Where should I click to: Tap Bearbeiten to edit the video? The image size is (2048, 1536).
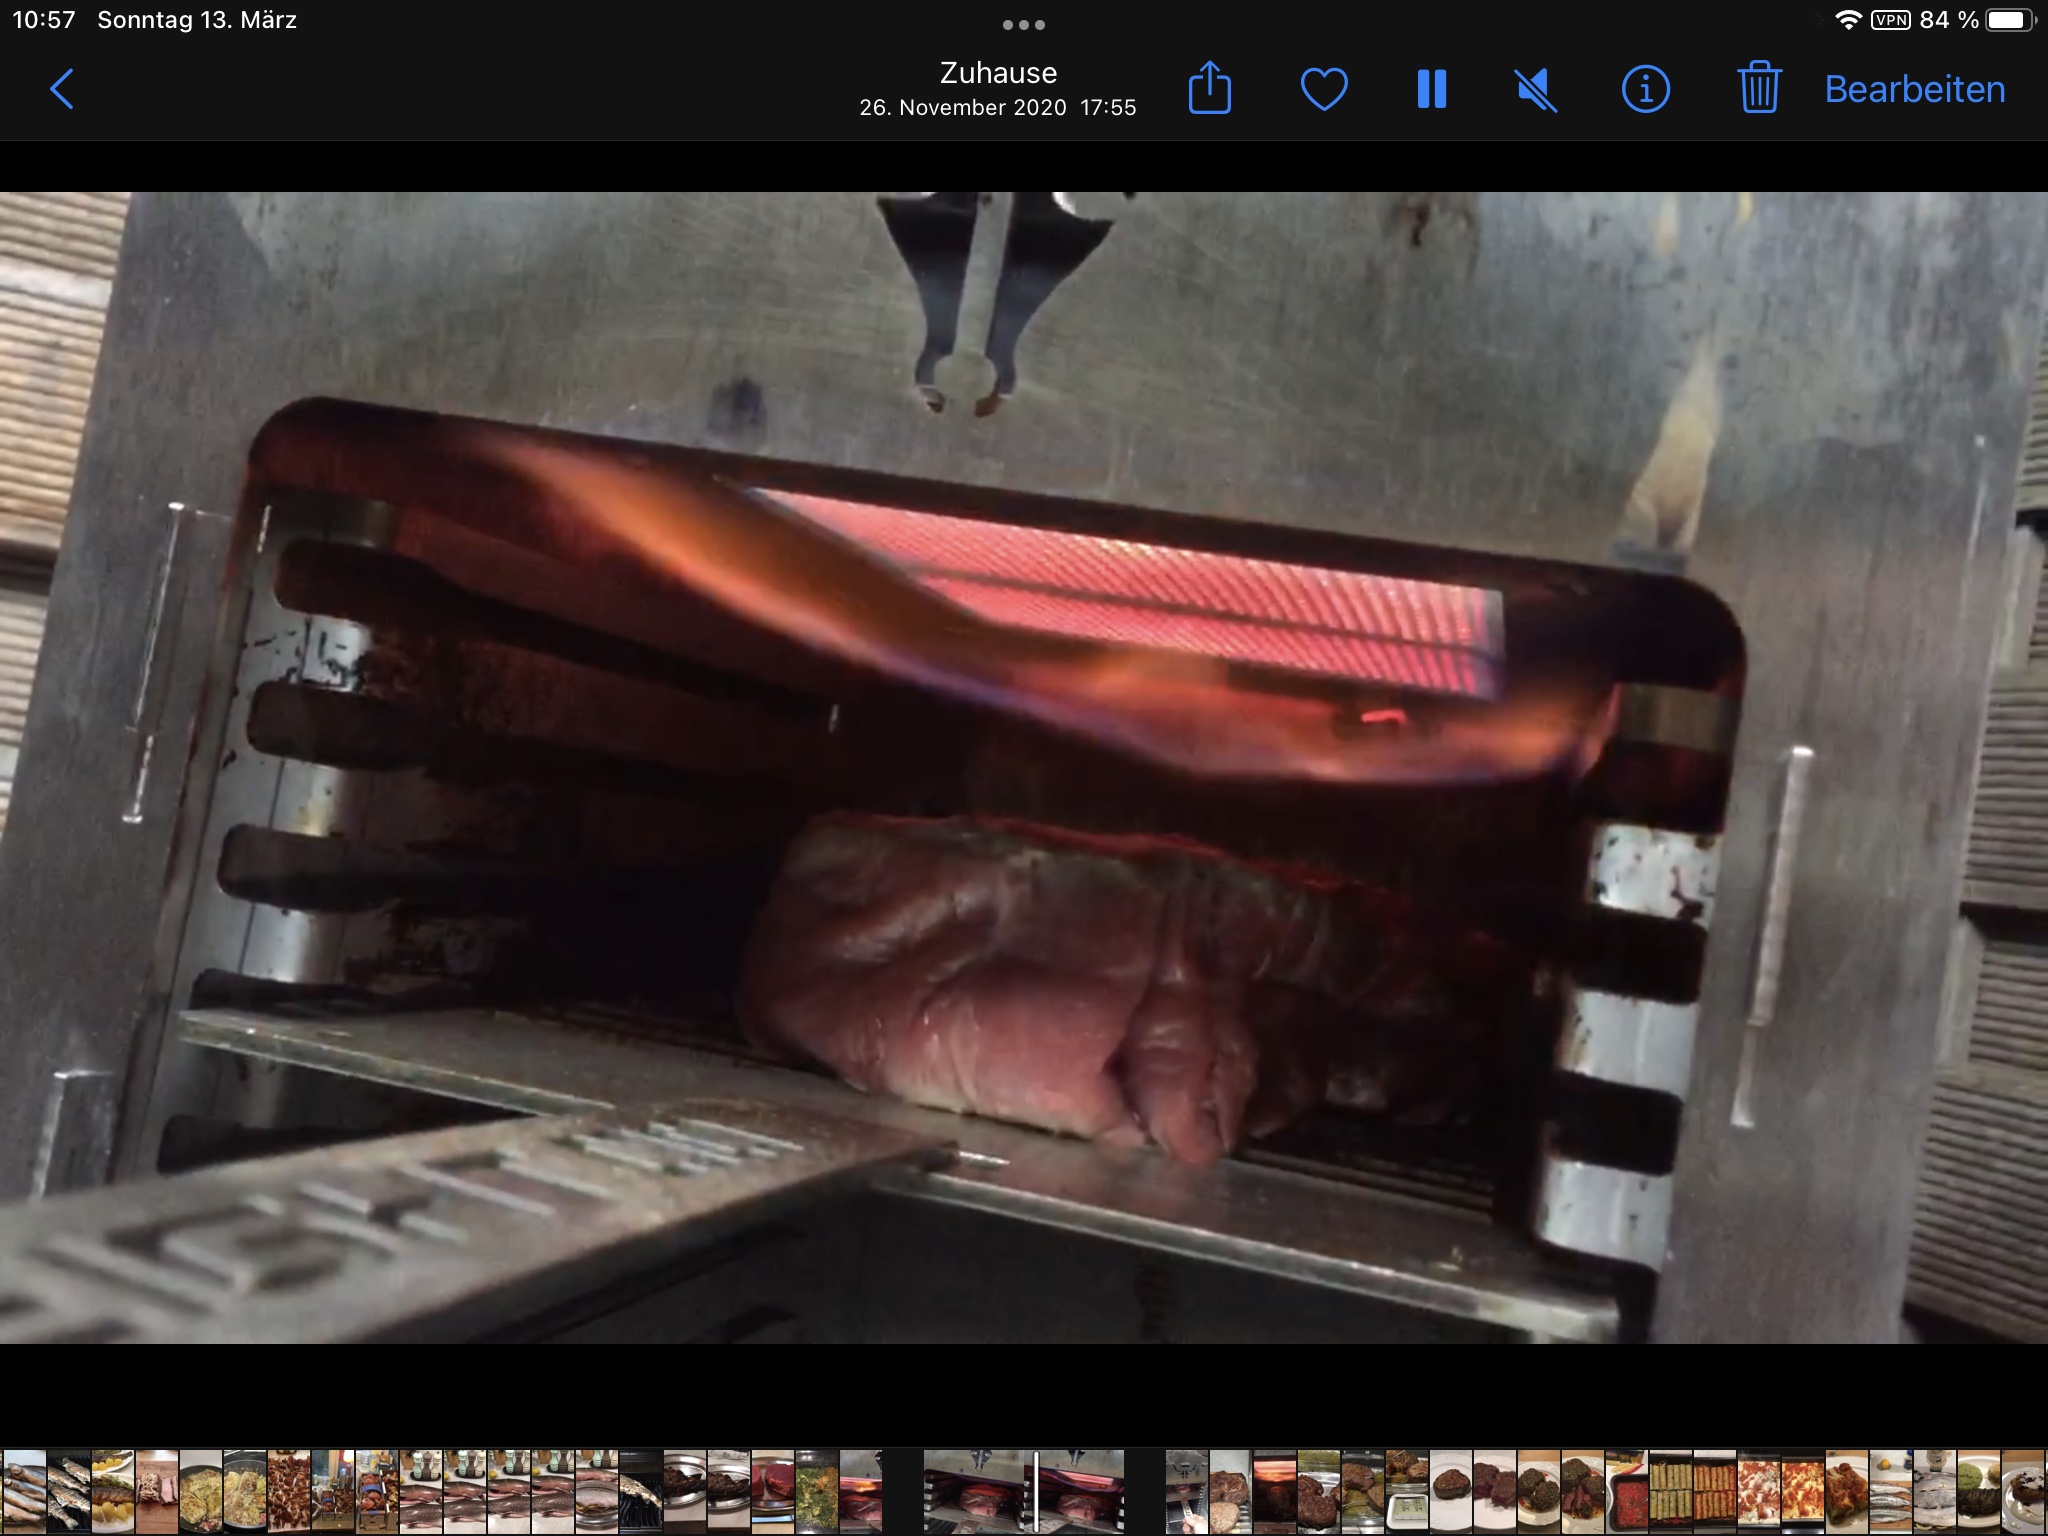1914,89
